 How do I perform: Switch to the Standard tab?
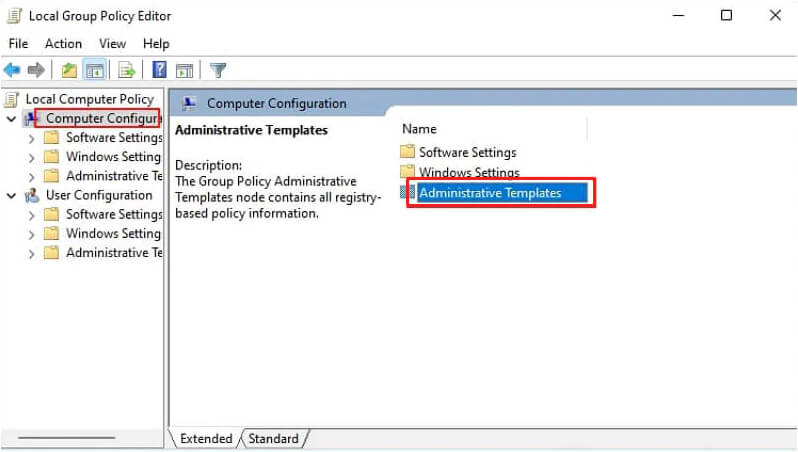[x=273, y=438]
